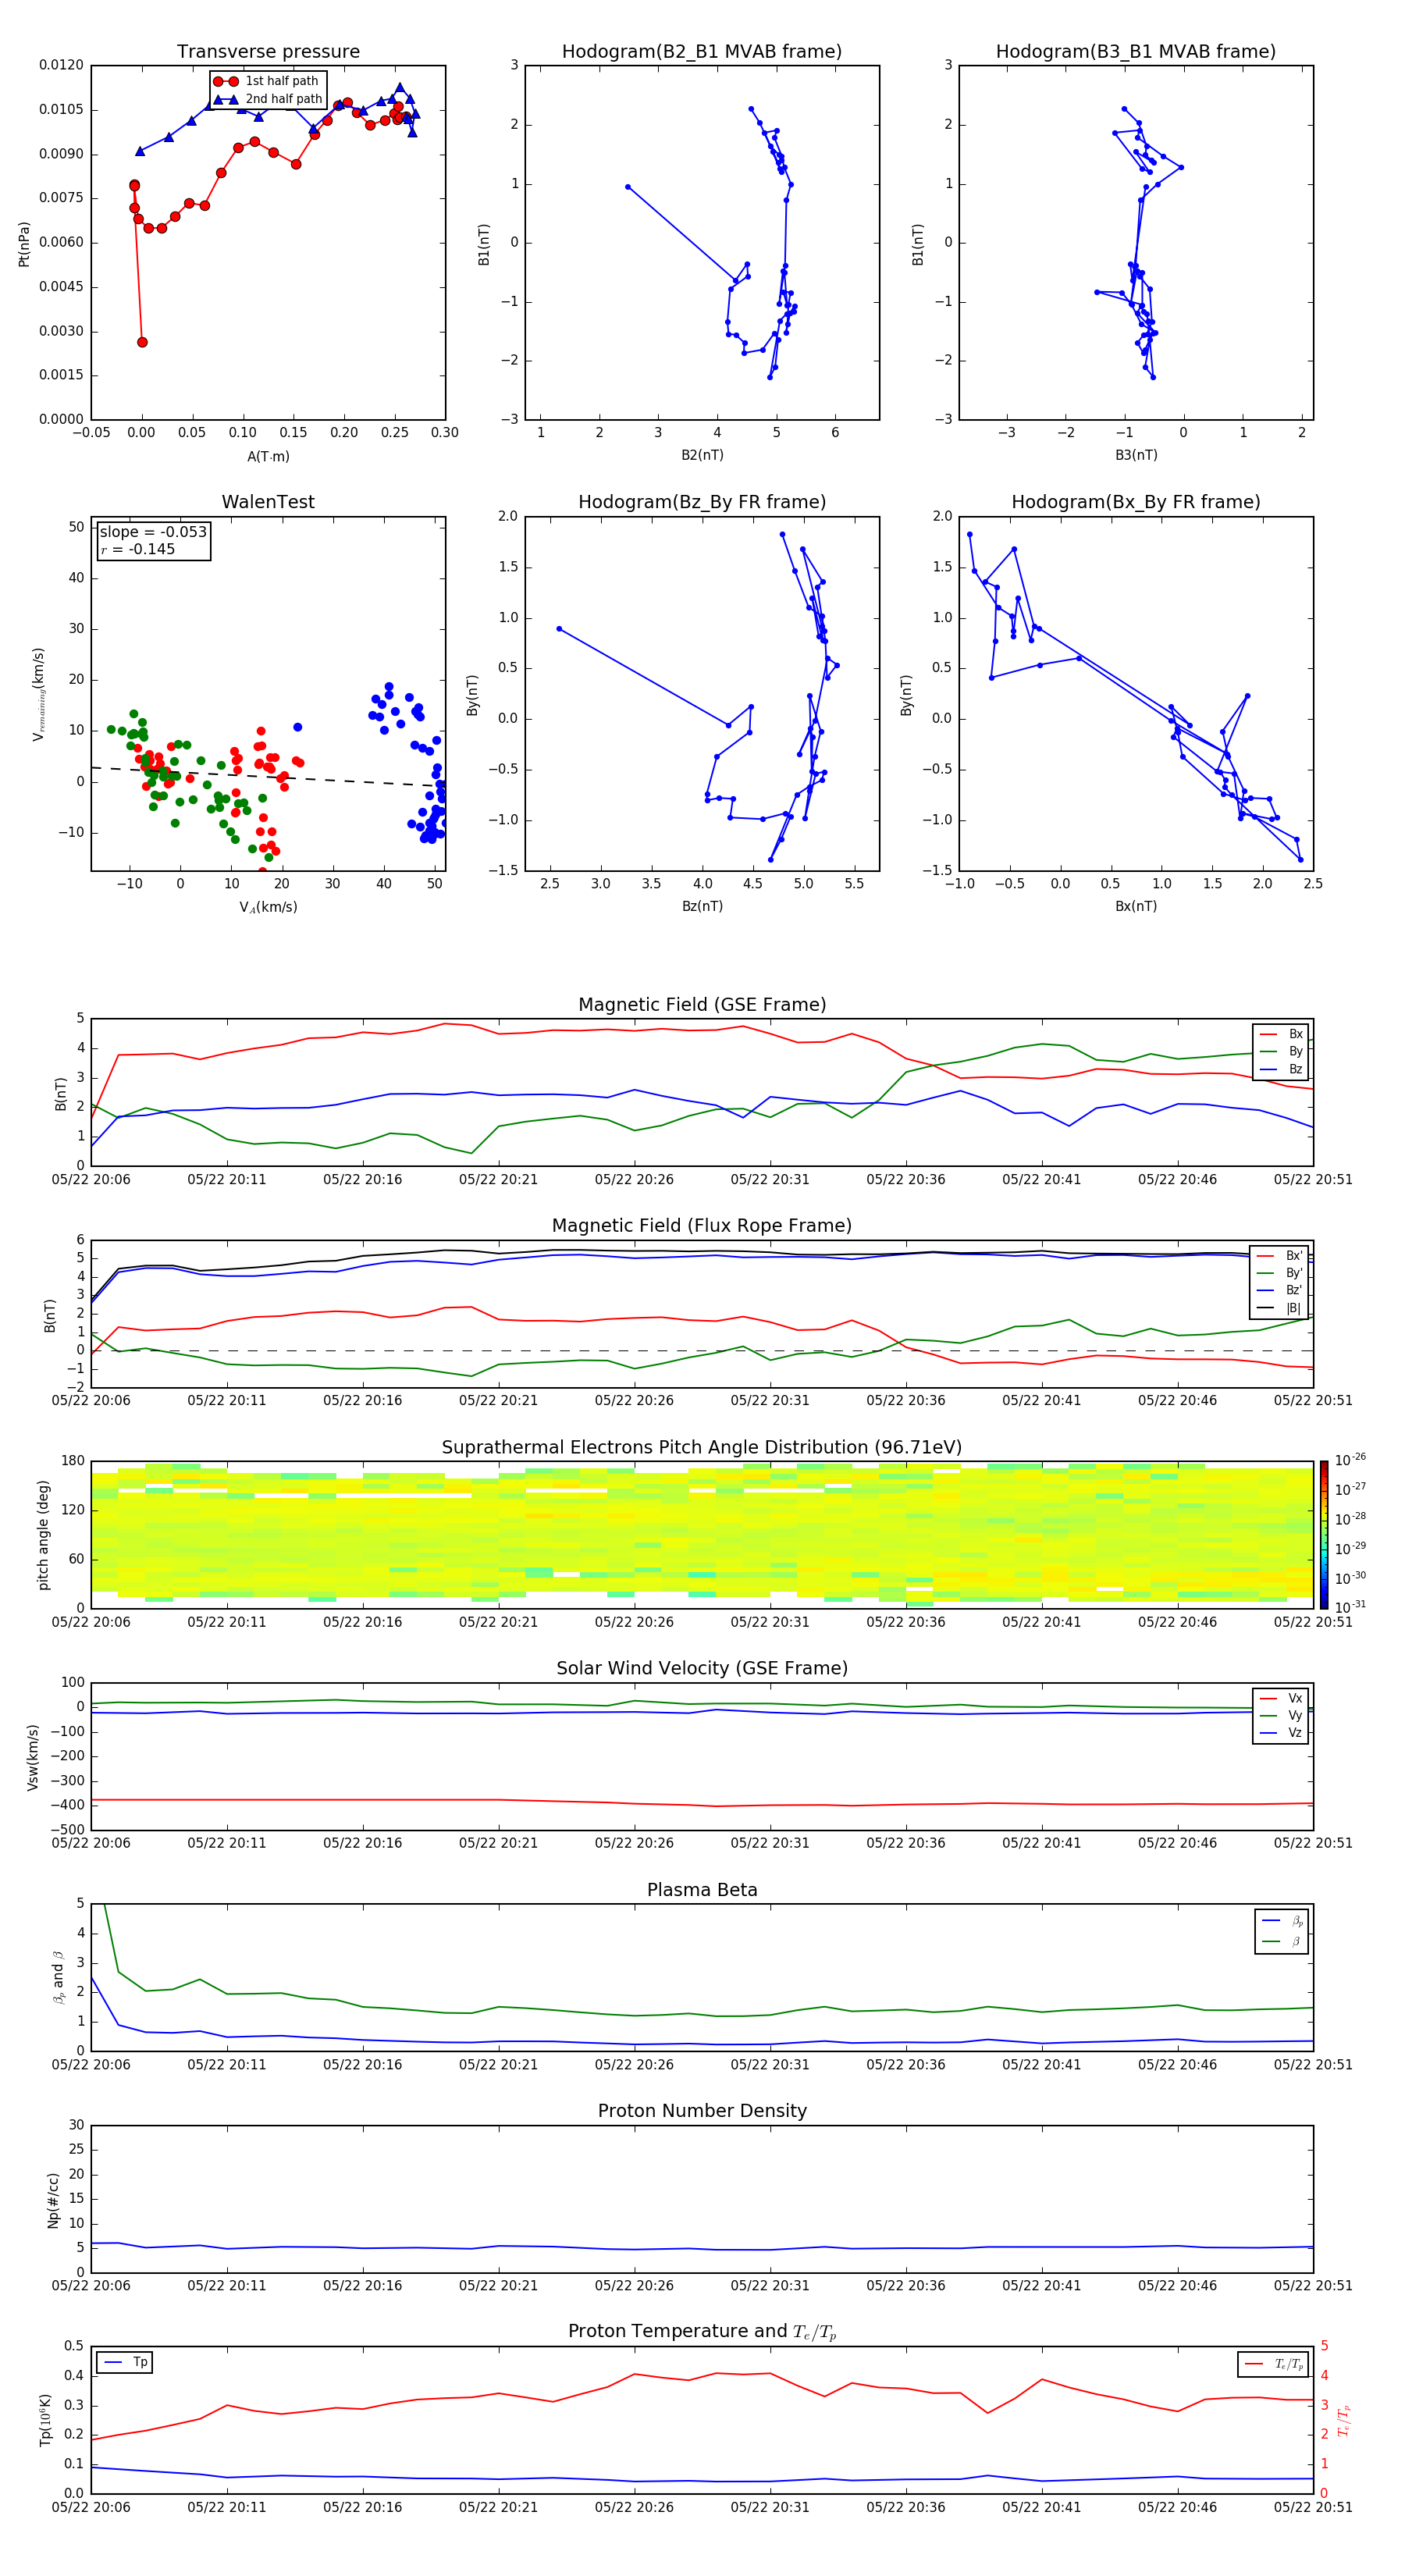Click the Vy legend entry in velocity plot
This screenshot has width=1405, height=2576.
(1282, 1715)
